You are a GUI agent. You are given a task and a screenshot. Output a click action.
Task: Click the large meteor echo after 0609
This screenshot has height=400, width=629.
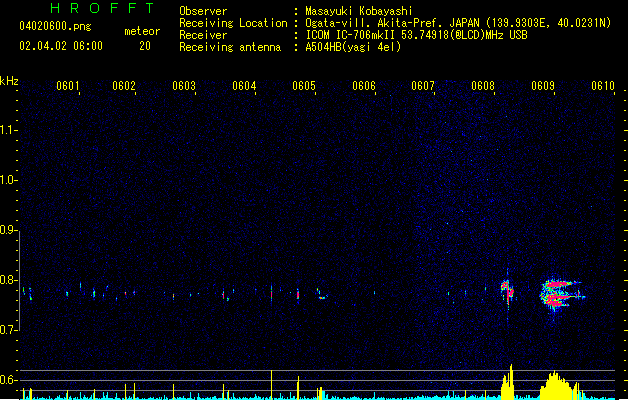(561, 295)
